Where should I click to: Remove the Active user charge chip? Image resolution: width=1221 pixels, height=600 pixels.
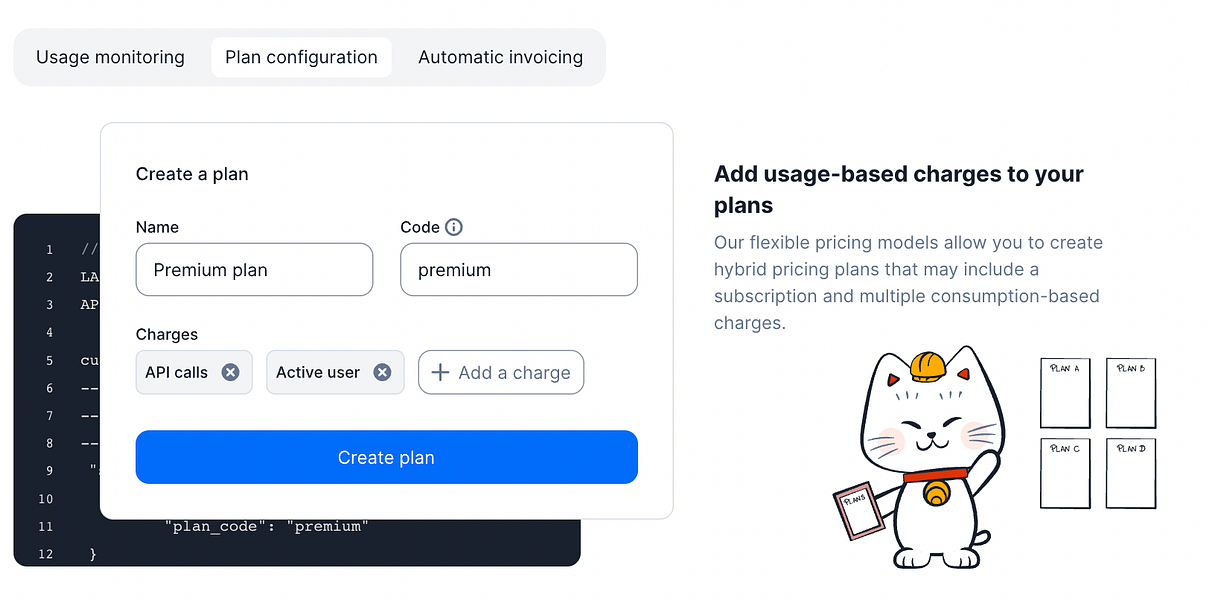tap(382, 372)
